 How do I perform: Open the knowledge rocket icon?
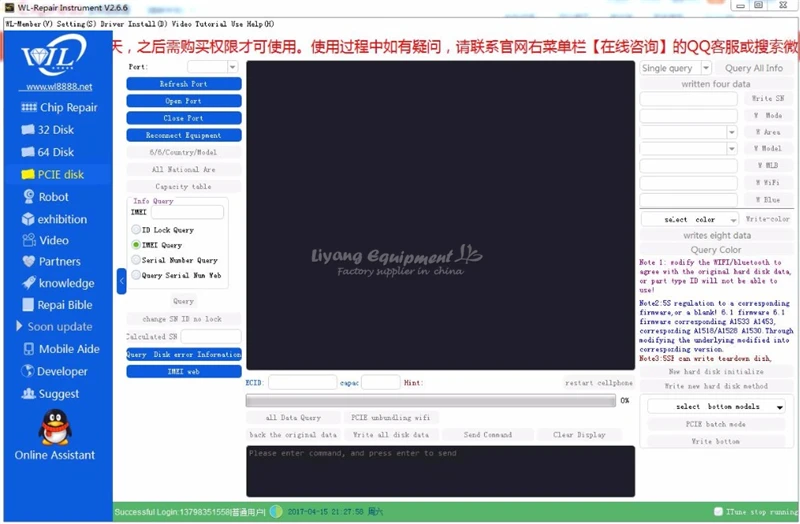pos(29,283)
